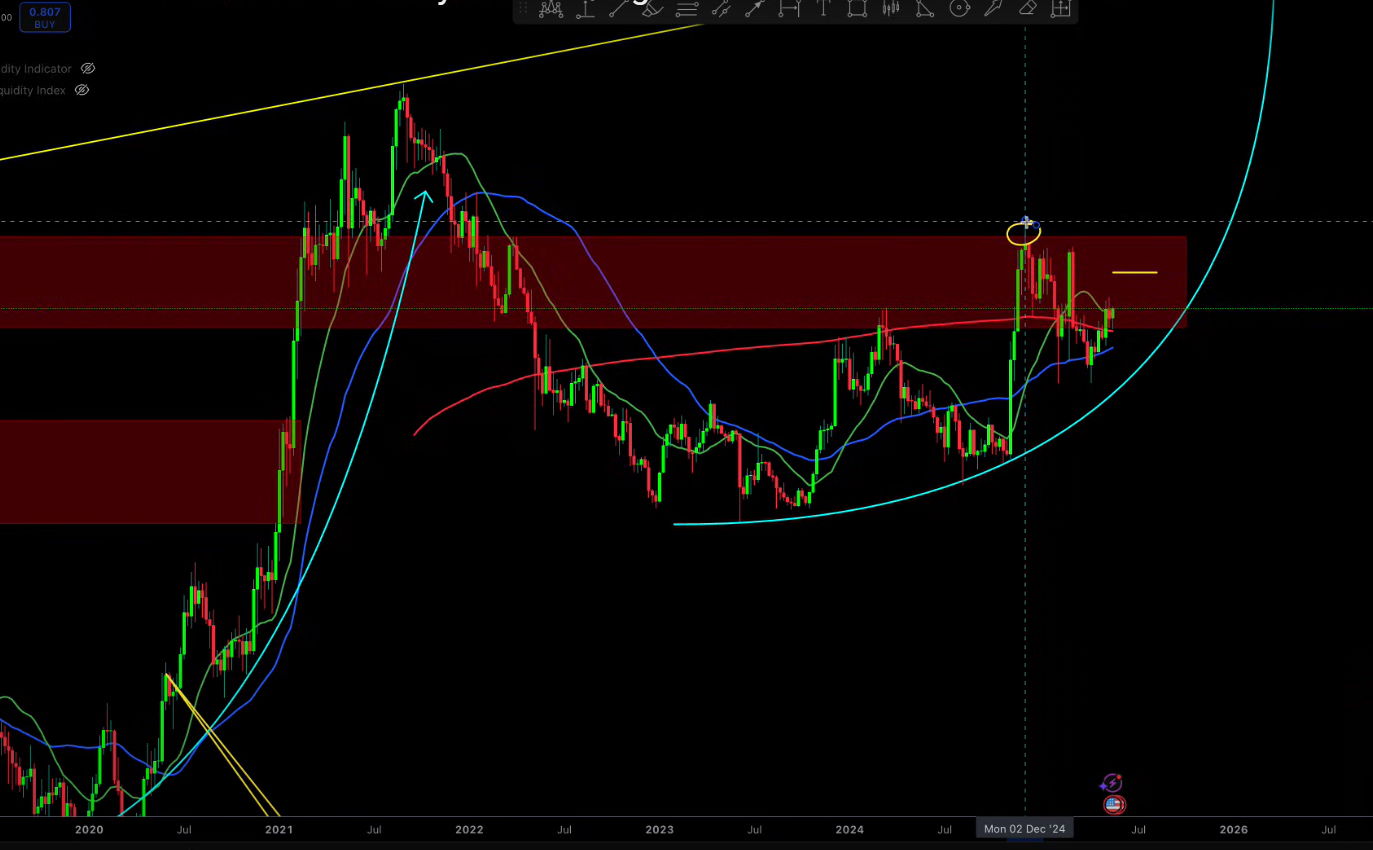Select the Triangle drawing tool

pyautogui.click(x=925, y=9)
